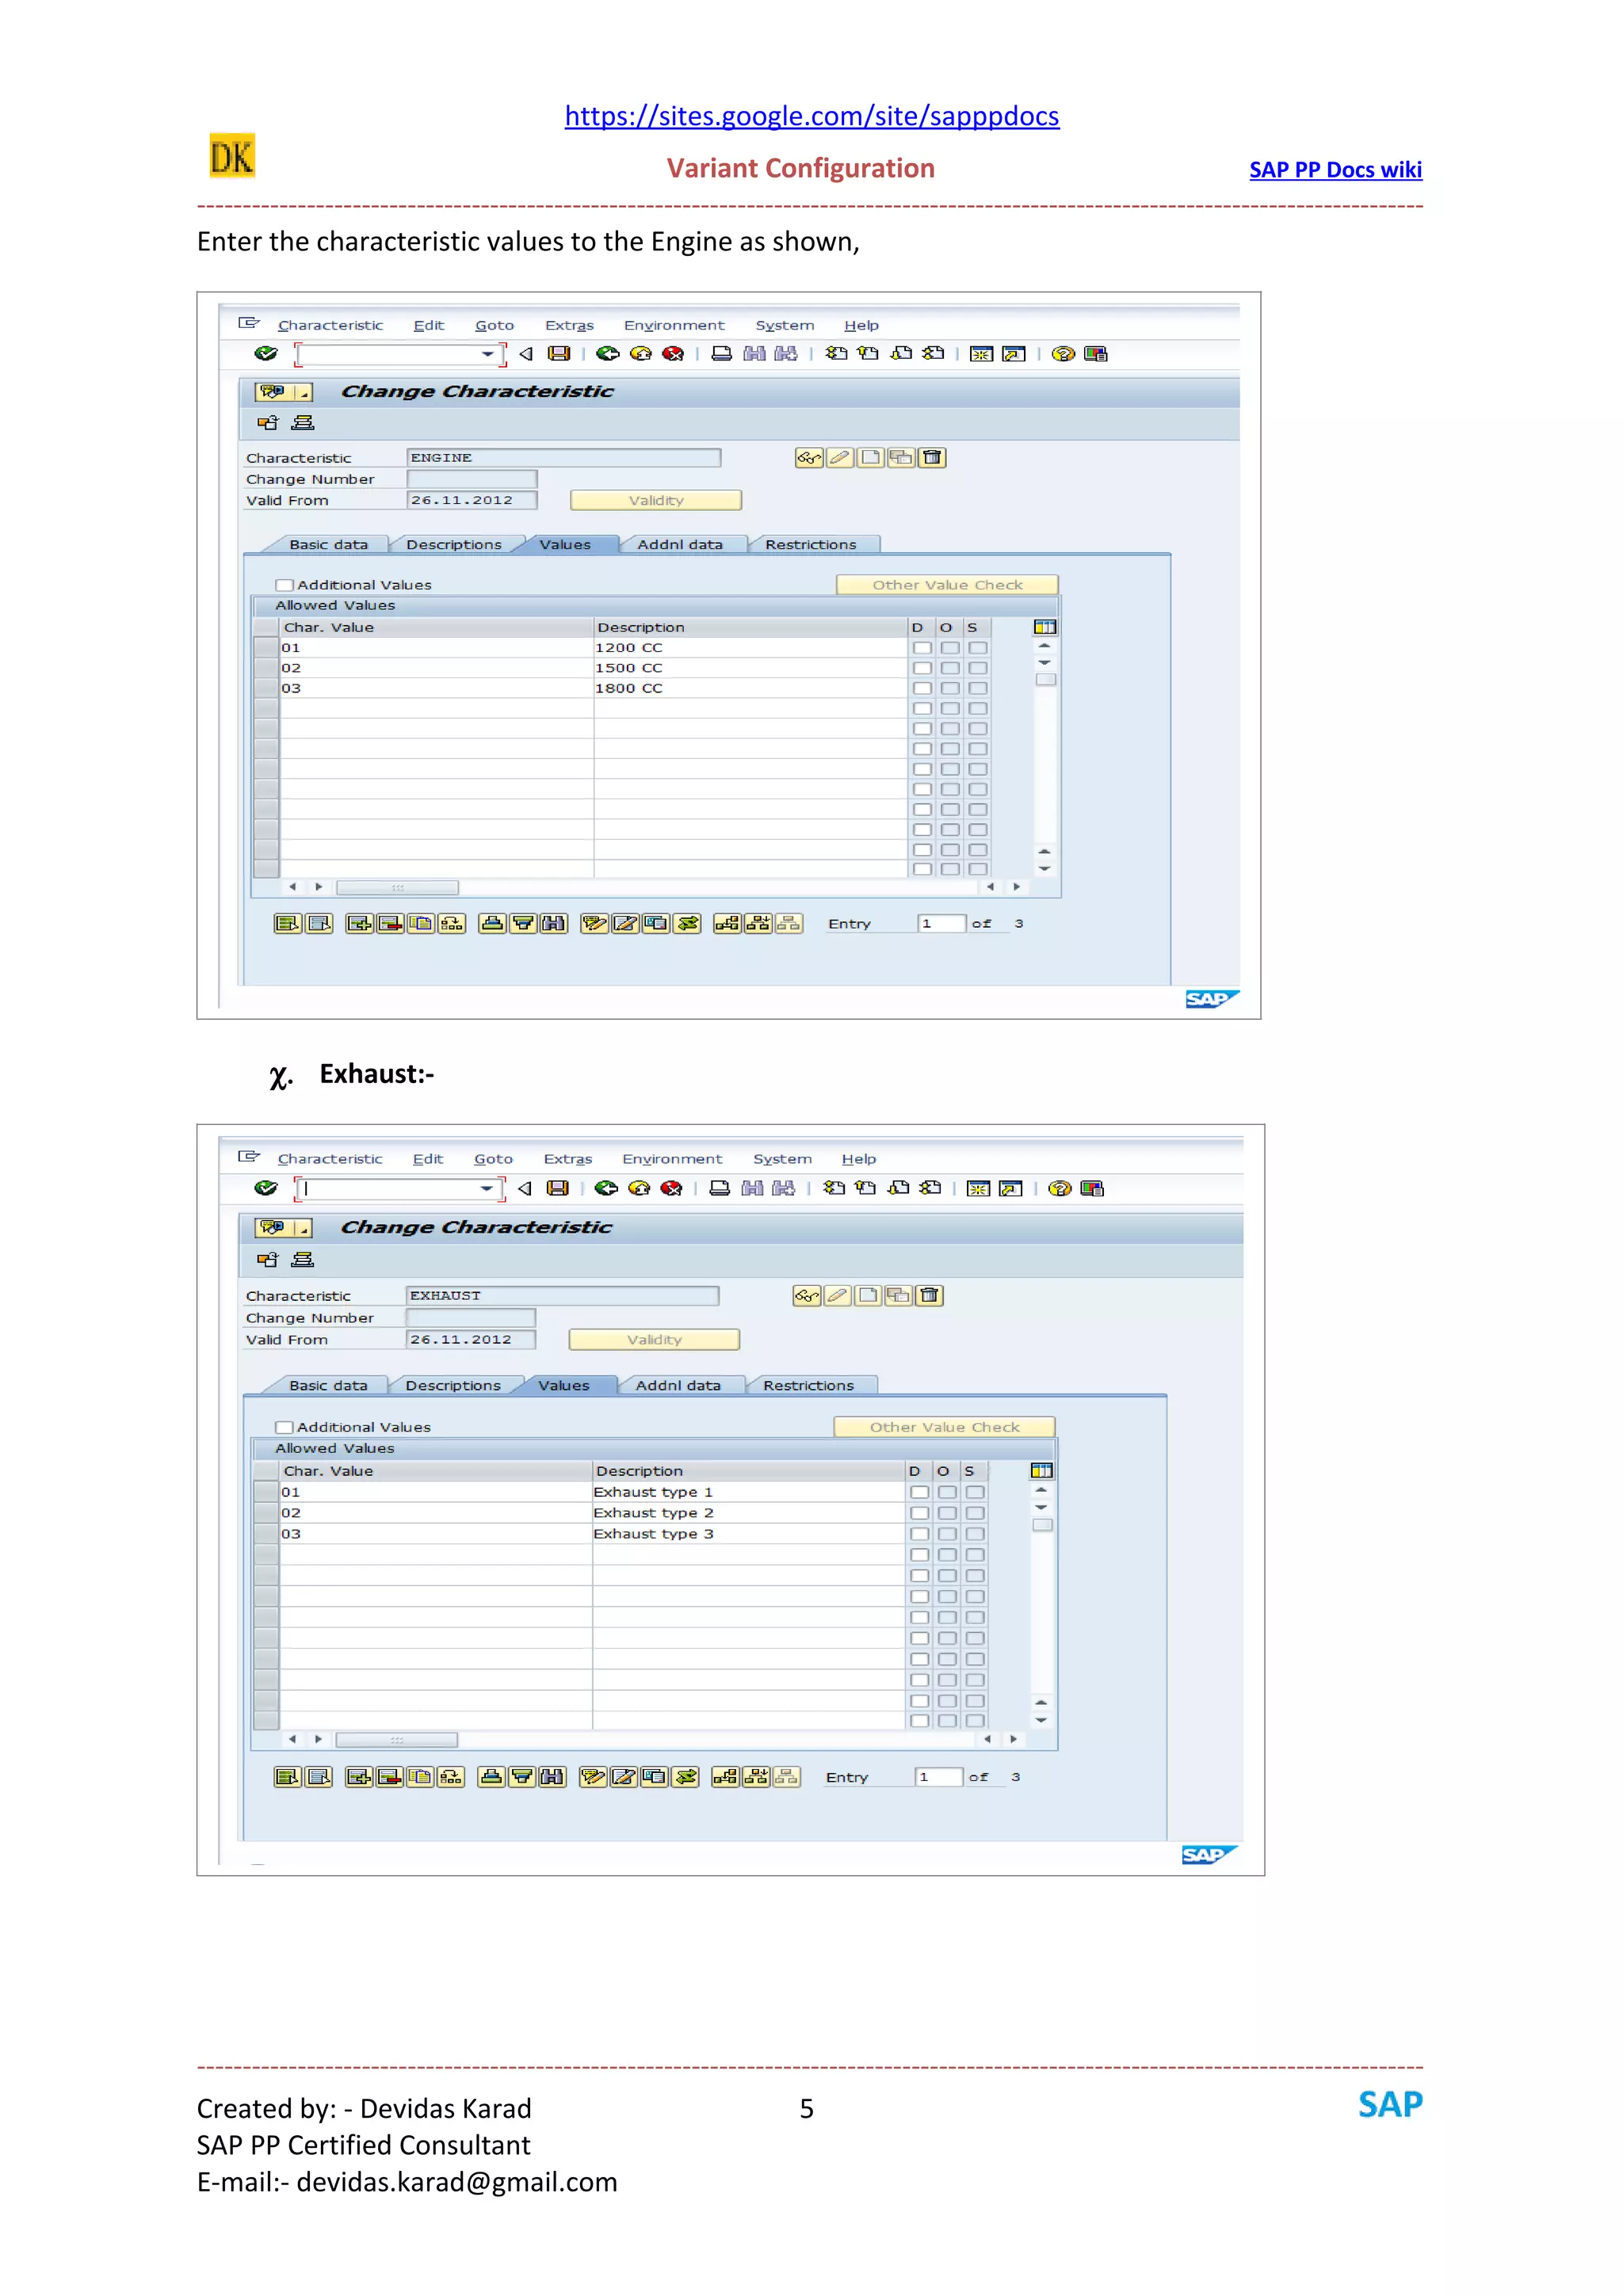This screenshot has width=1623, height=2296.
Task: Click the Validity button in EXHAUST window
Action: click(x=654, y=1340)
